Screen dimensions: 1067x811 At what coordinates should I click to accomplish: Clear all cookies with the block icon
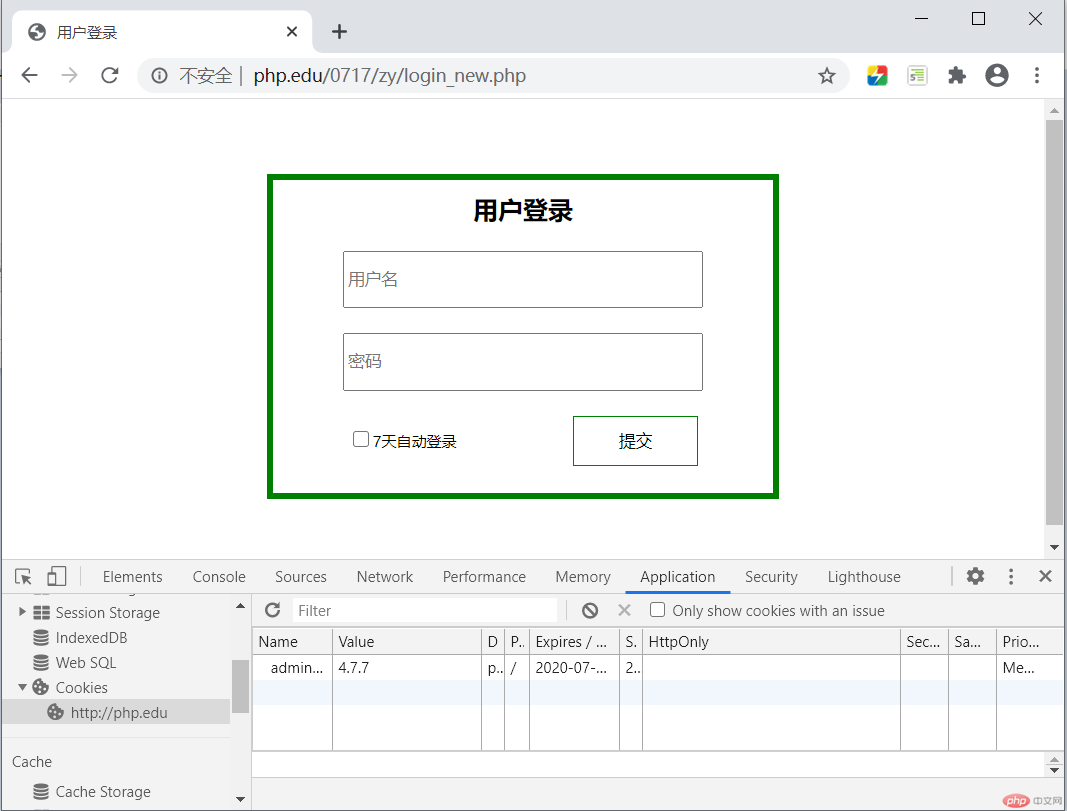(x=590, y=610)
